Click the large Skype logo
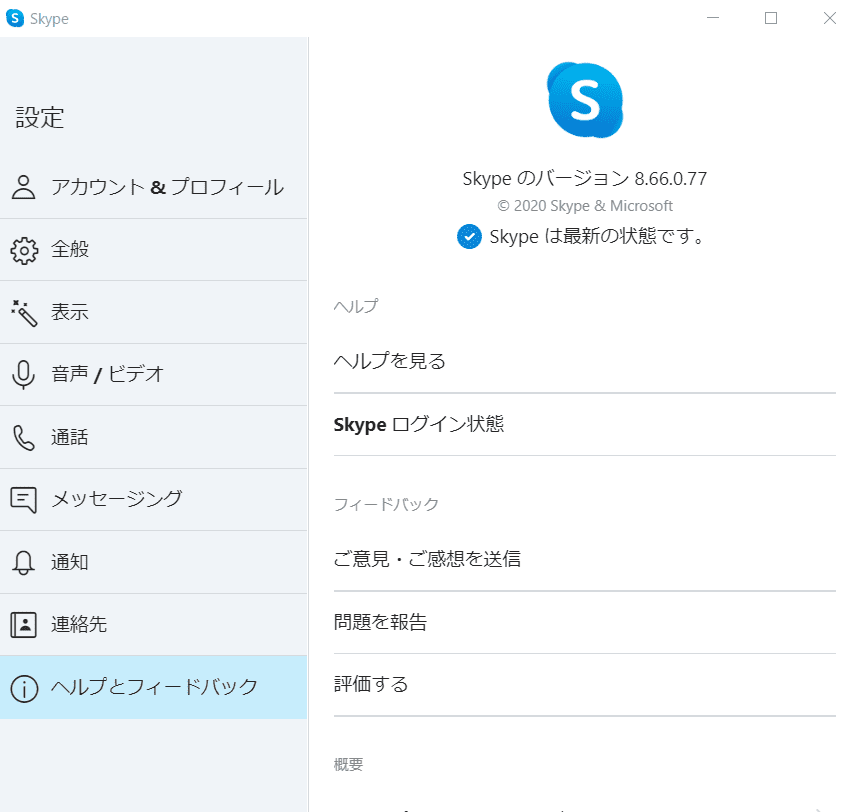 (585, 100)
